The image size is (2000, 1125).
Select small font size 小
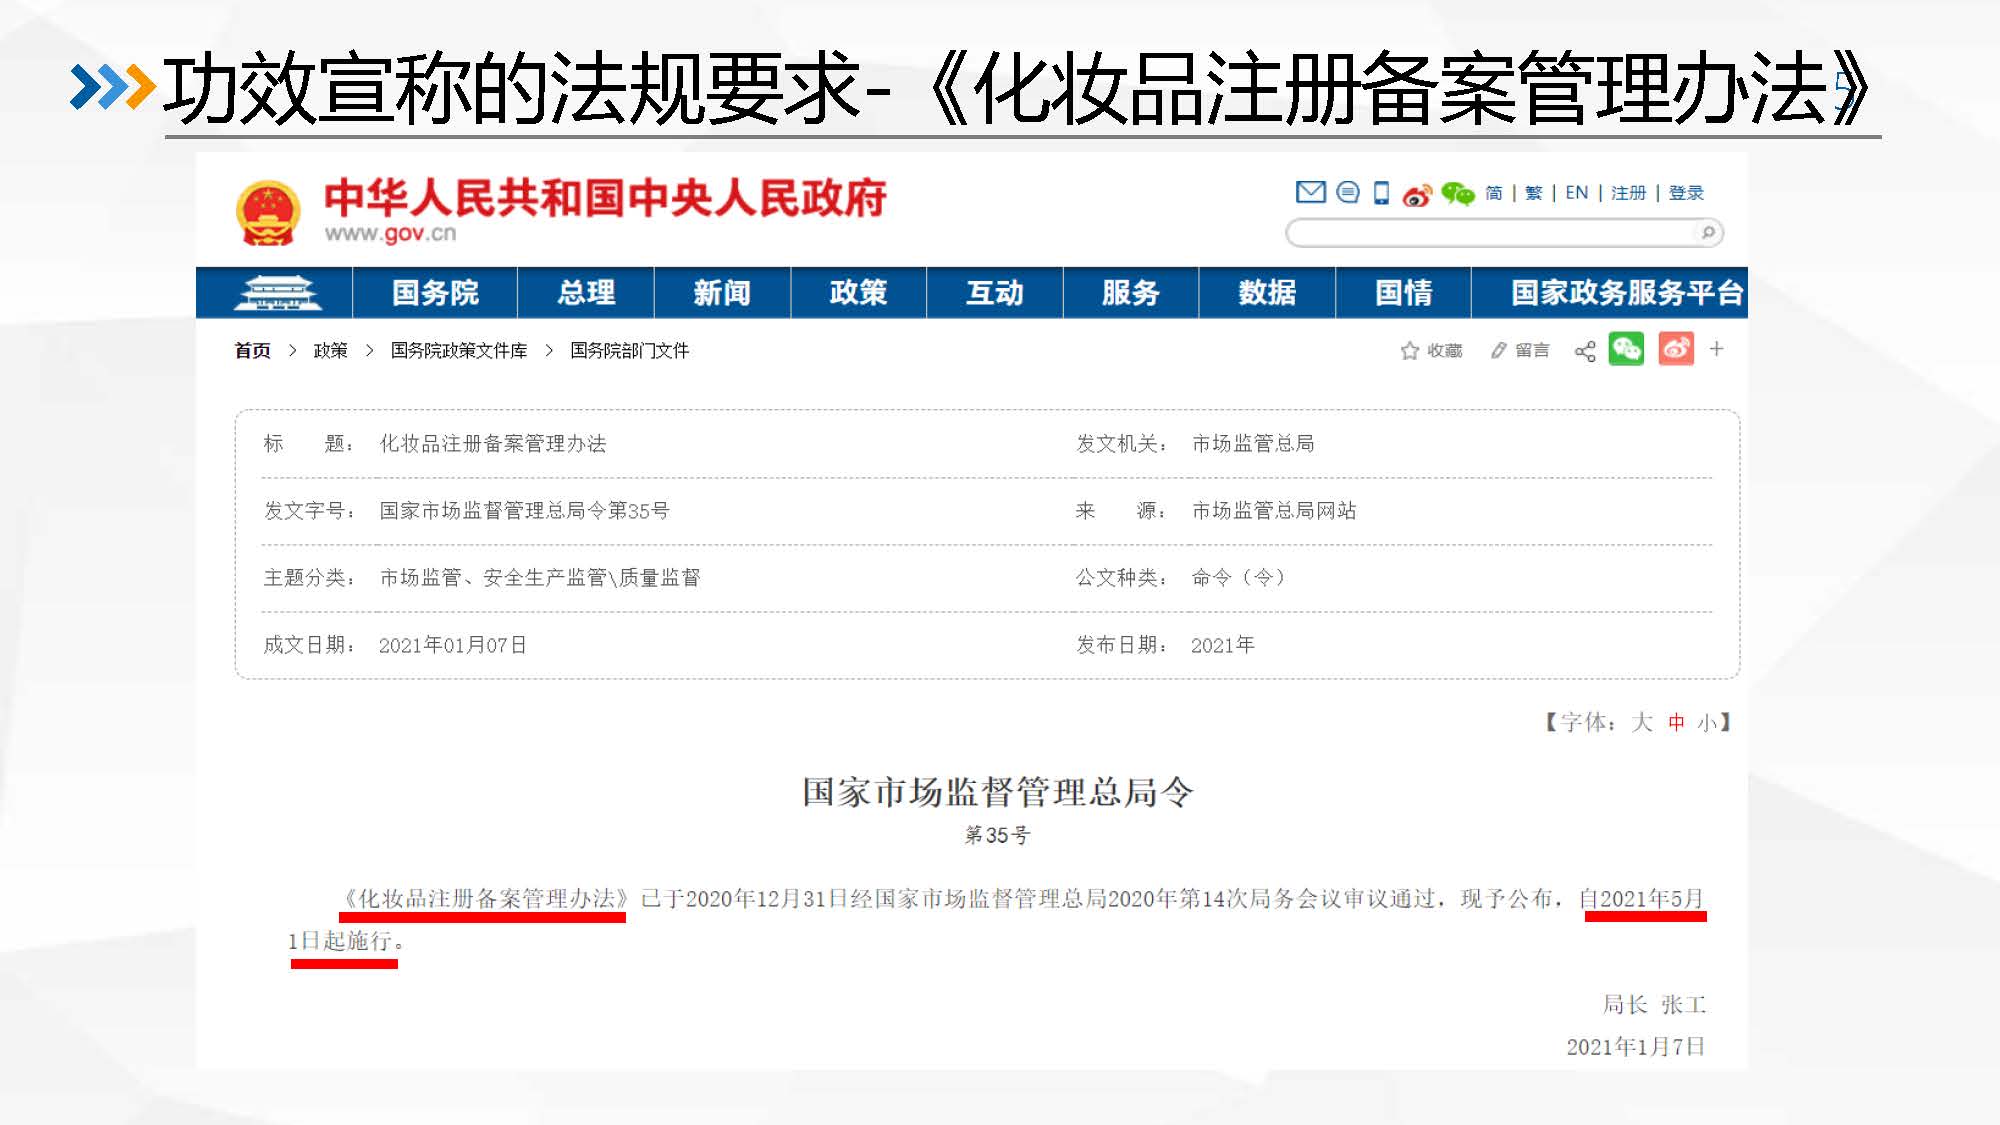(x=1706, y=722)
